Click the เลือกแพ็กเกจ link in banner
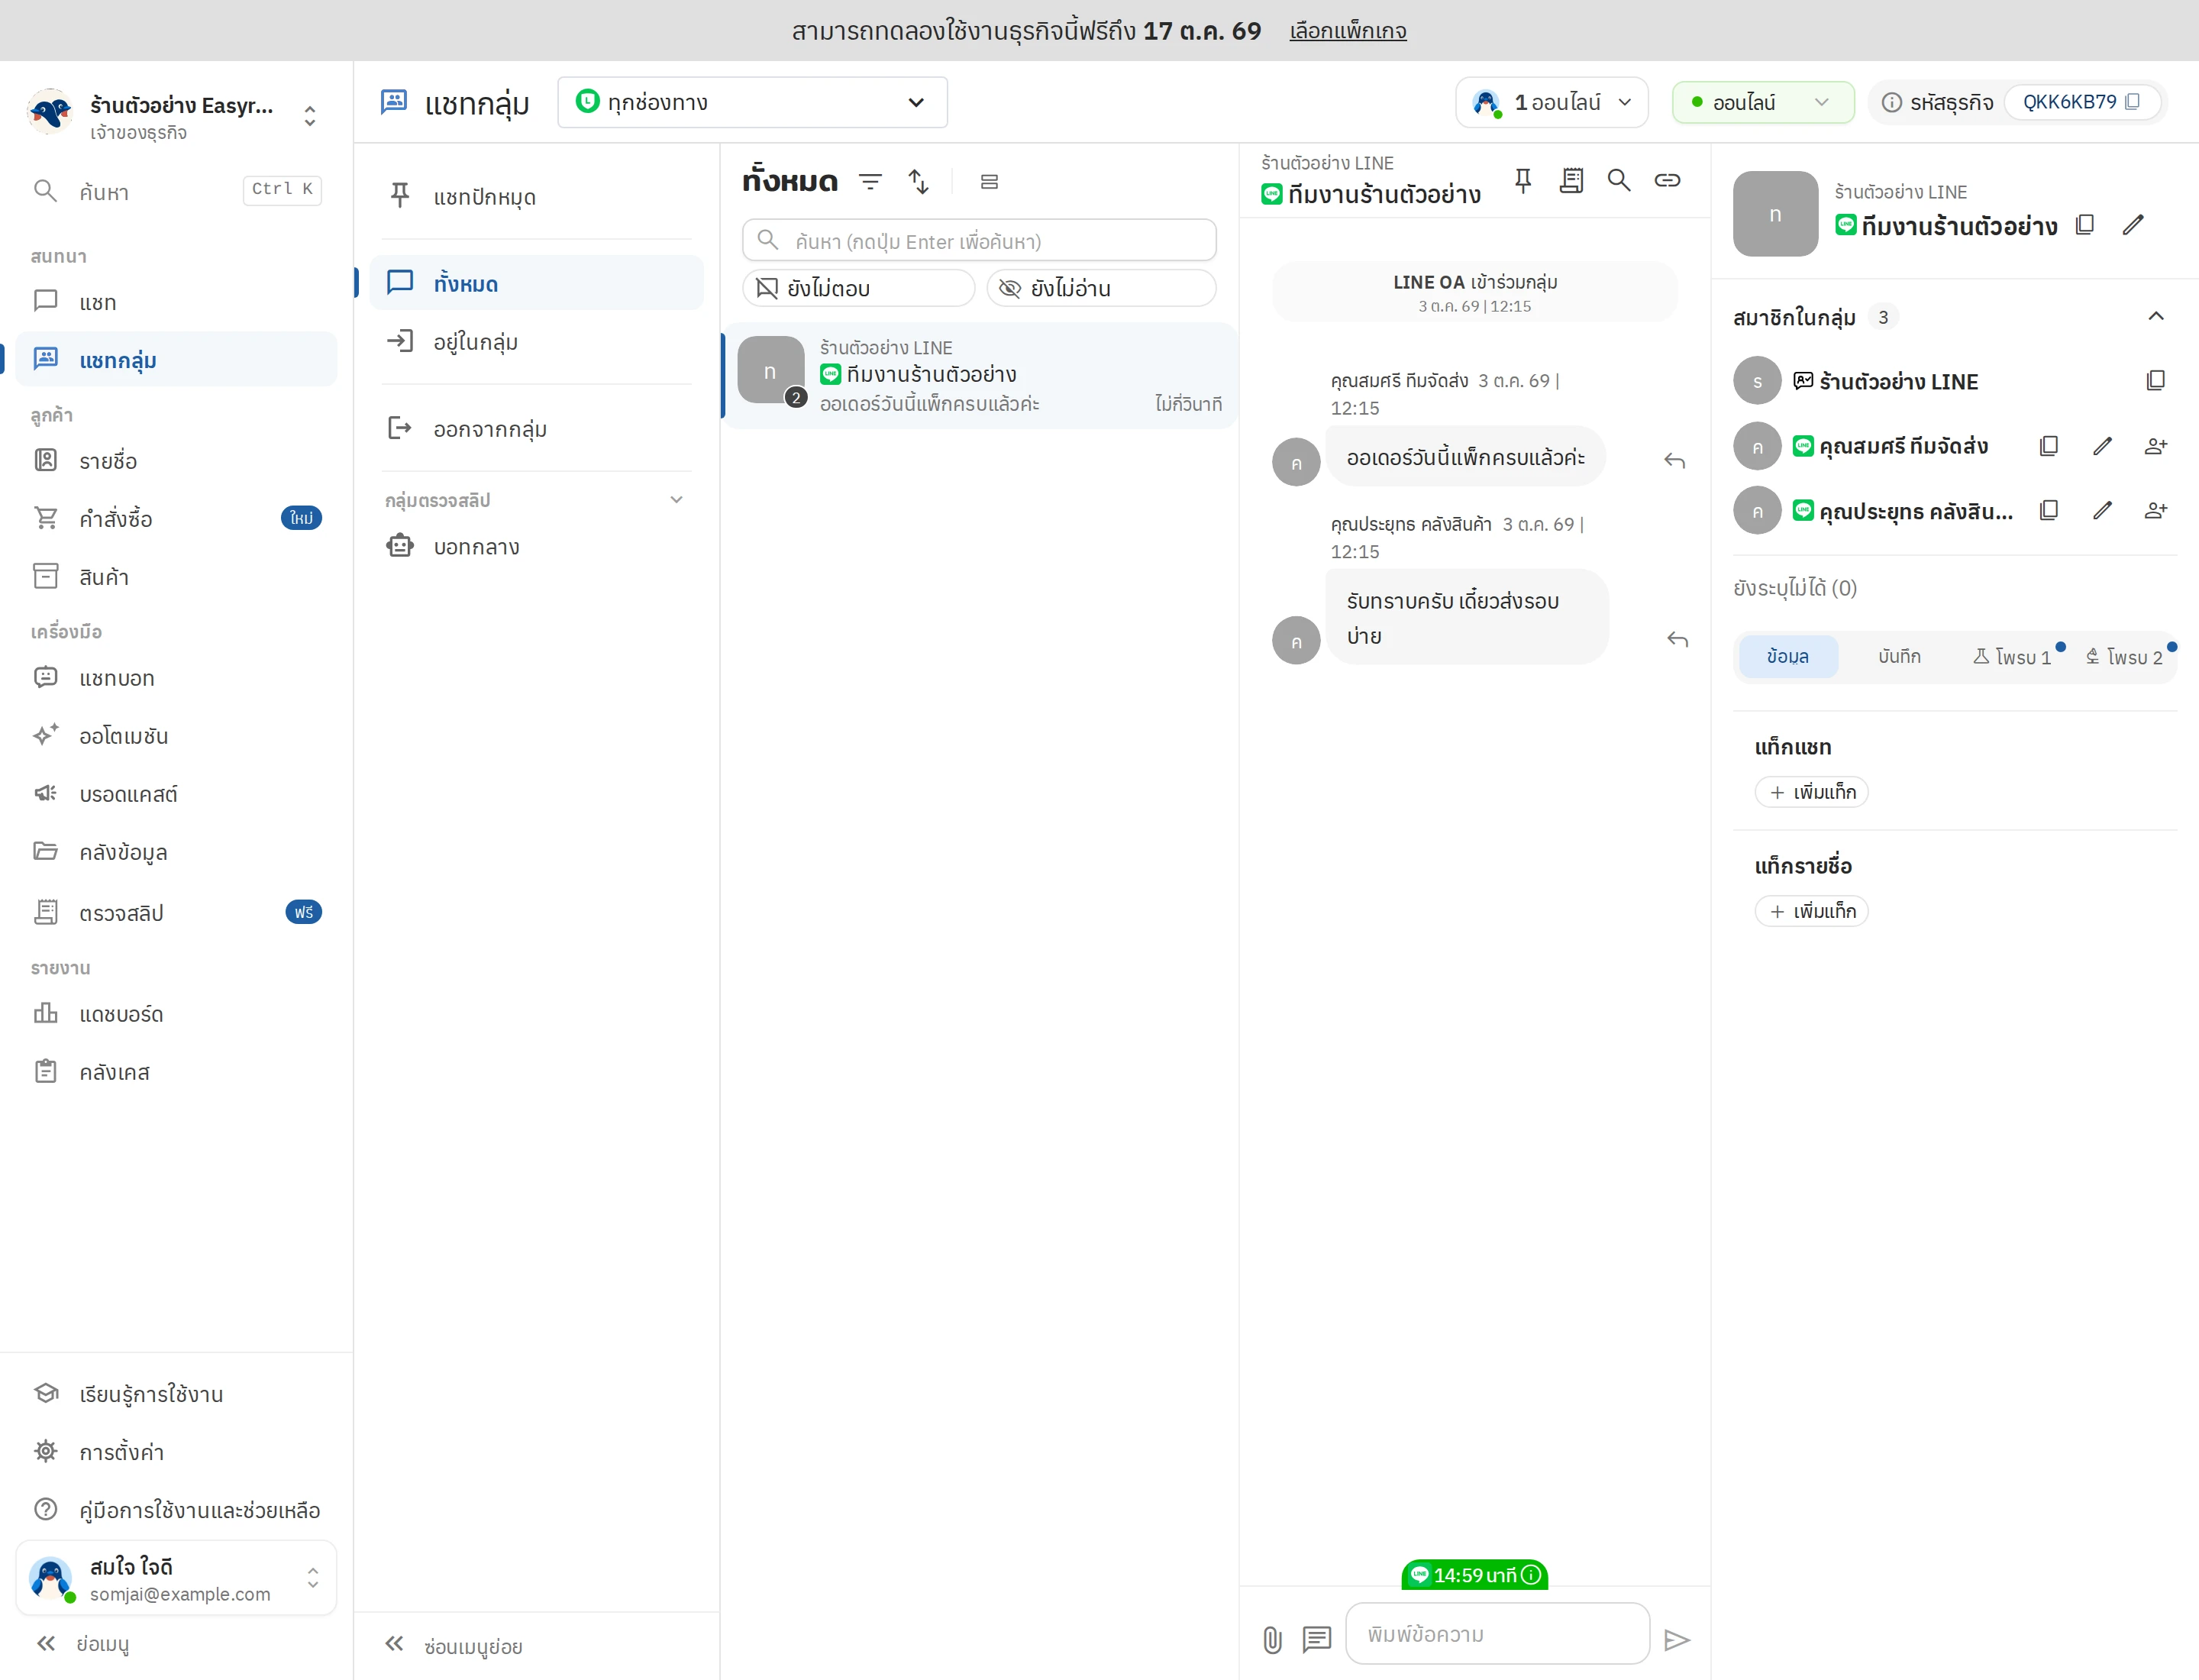2199x1680 pixels. [x=1348, y=31]
